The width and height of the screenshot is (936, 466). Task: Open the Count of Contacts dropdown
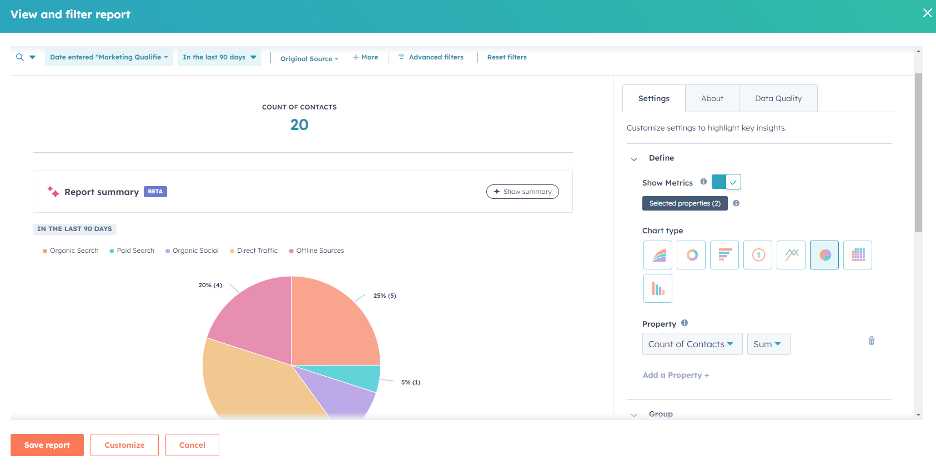[692, 344]
